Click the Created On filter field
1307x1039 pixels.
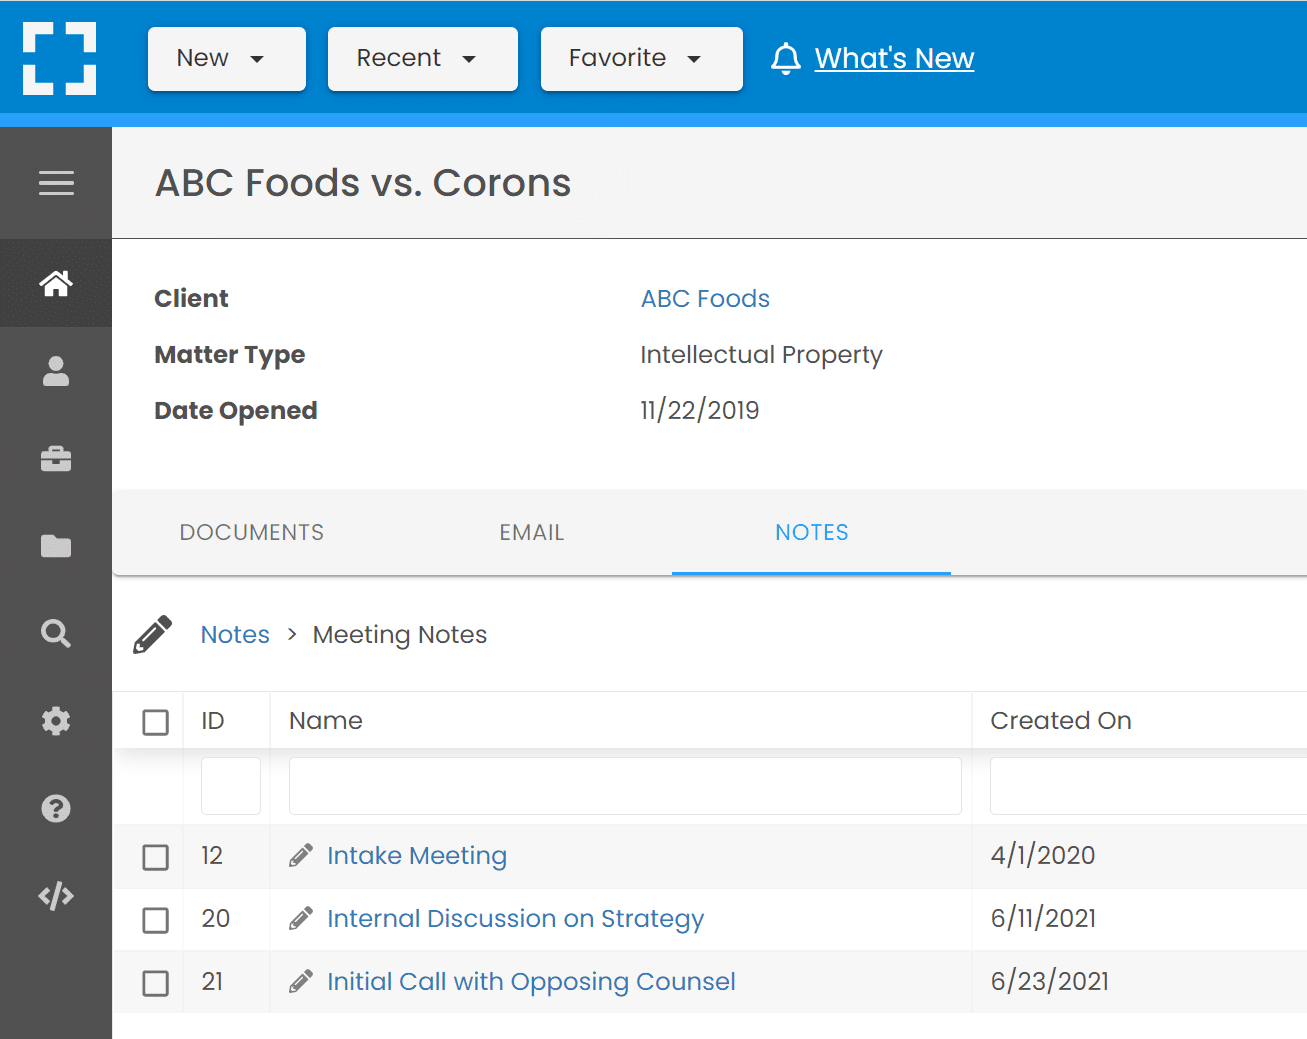1148,786
